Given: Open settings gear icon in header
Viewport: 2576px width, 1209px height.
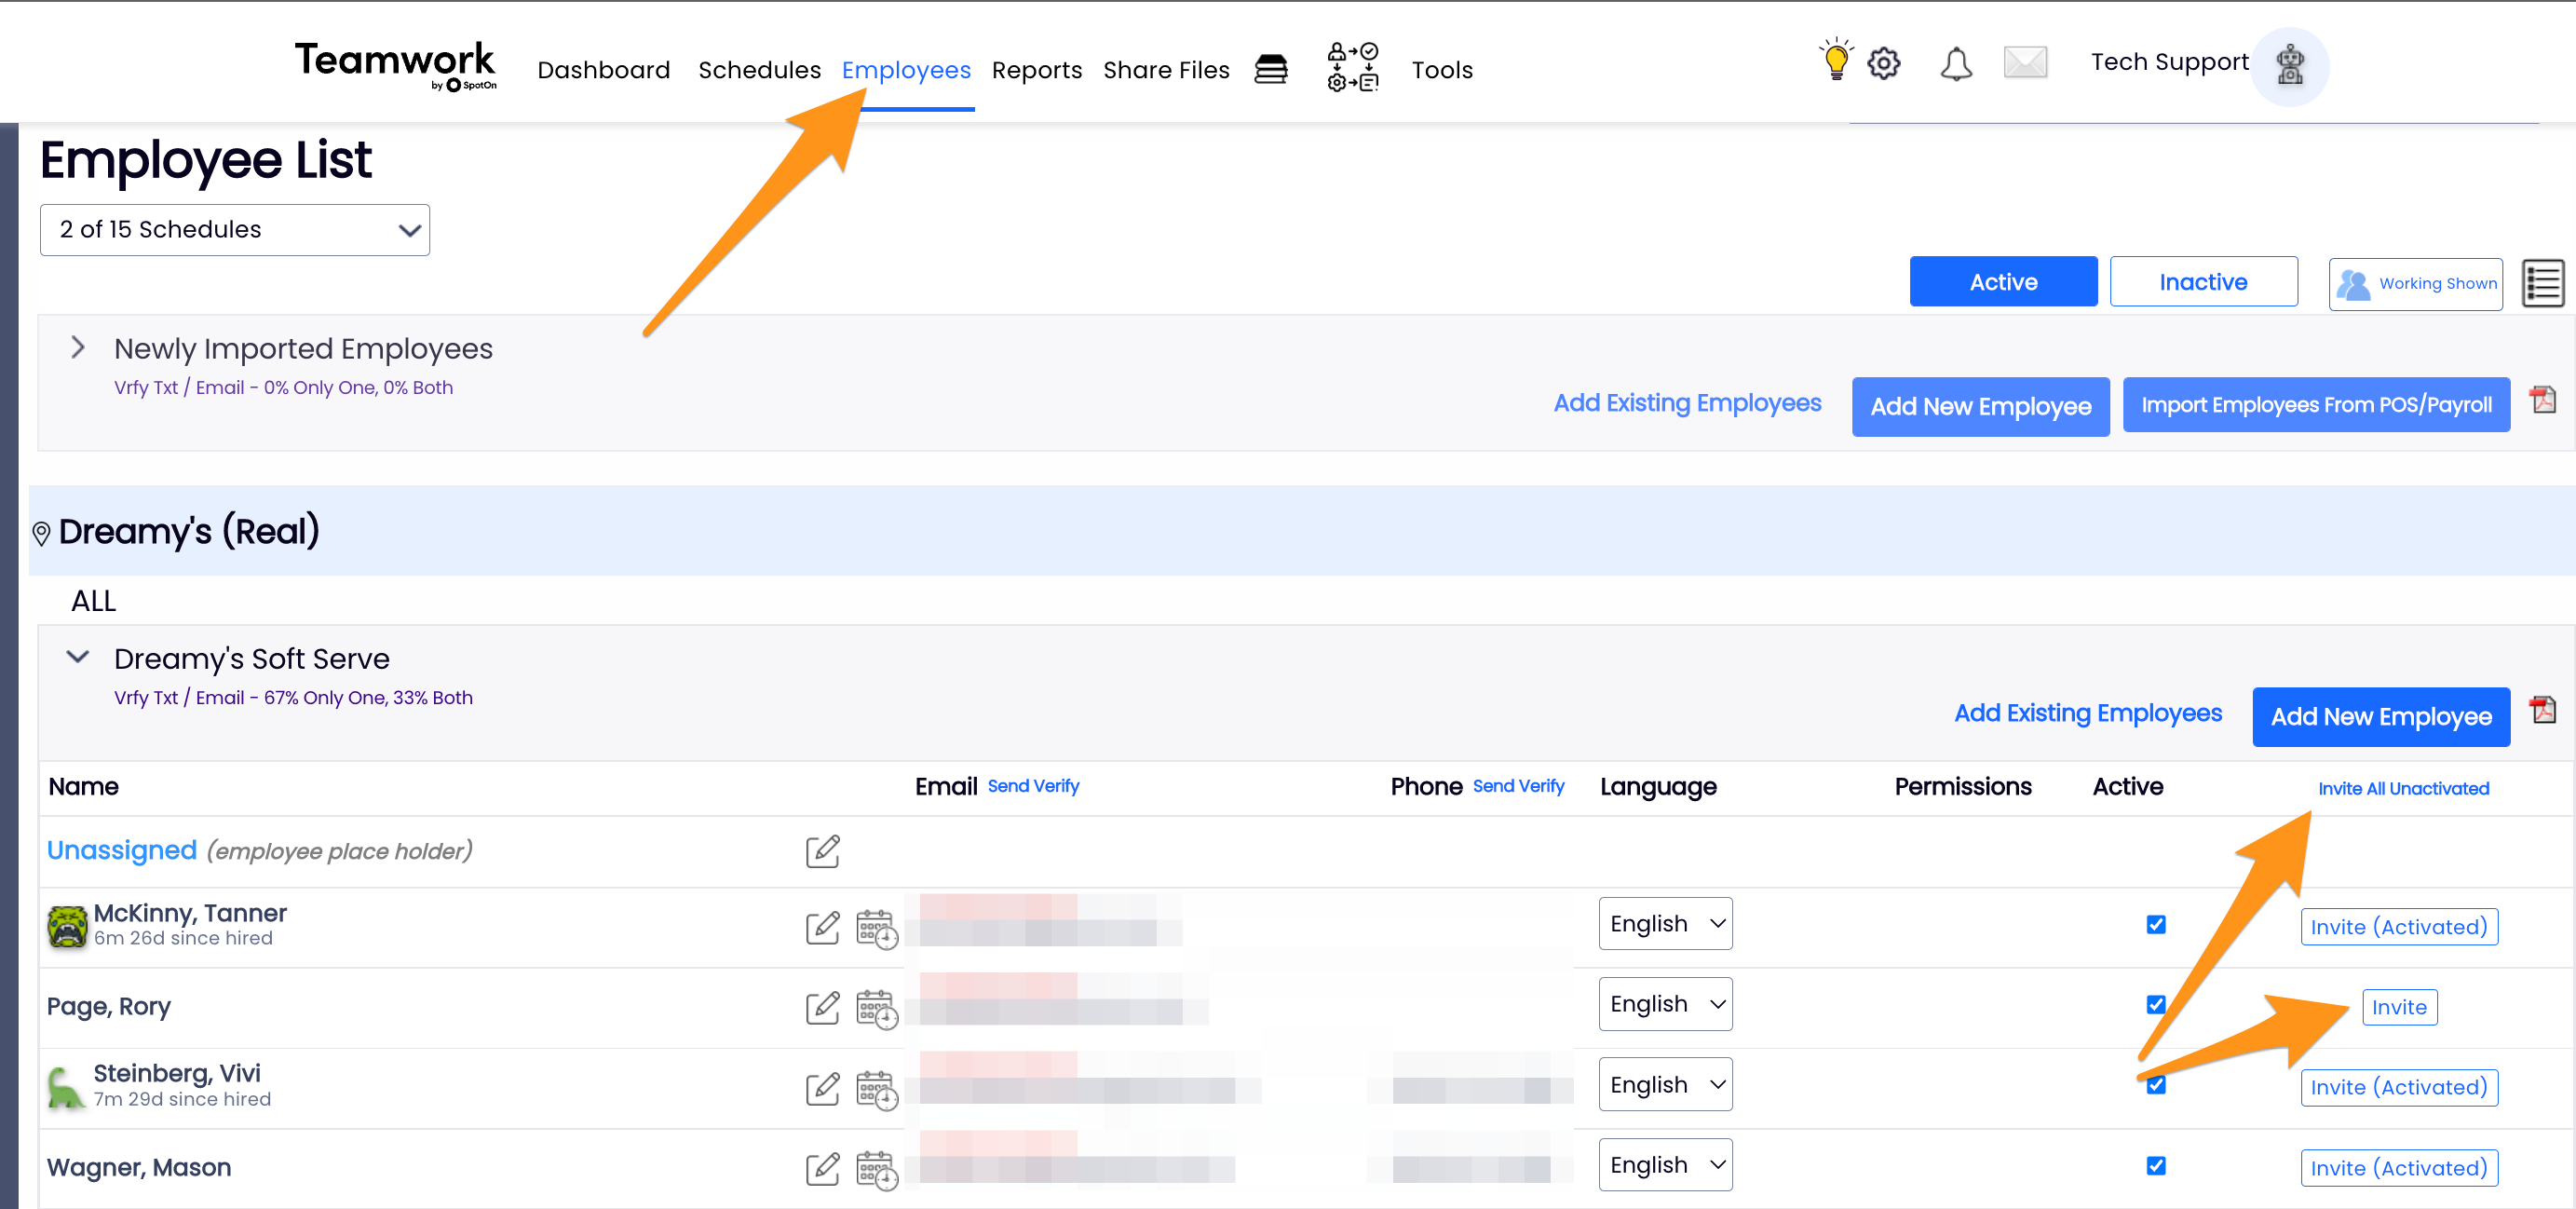Looking at the screenshot, I should click(1884, 64).
